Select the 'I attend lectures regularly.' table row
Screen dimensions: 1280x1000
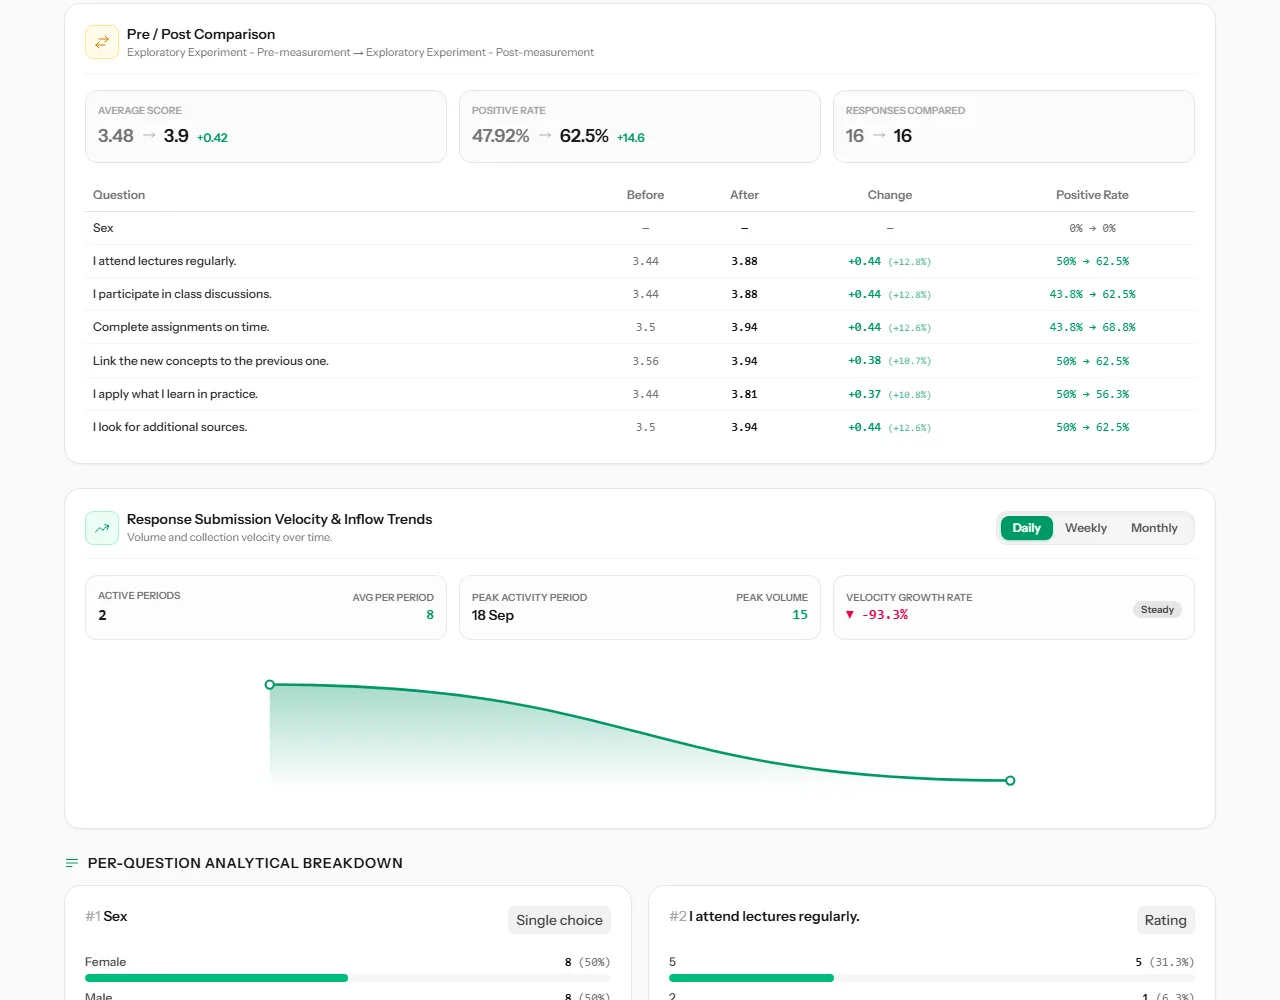(x=640, y=261)
